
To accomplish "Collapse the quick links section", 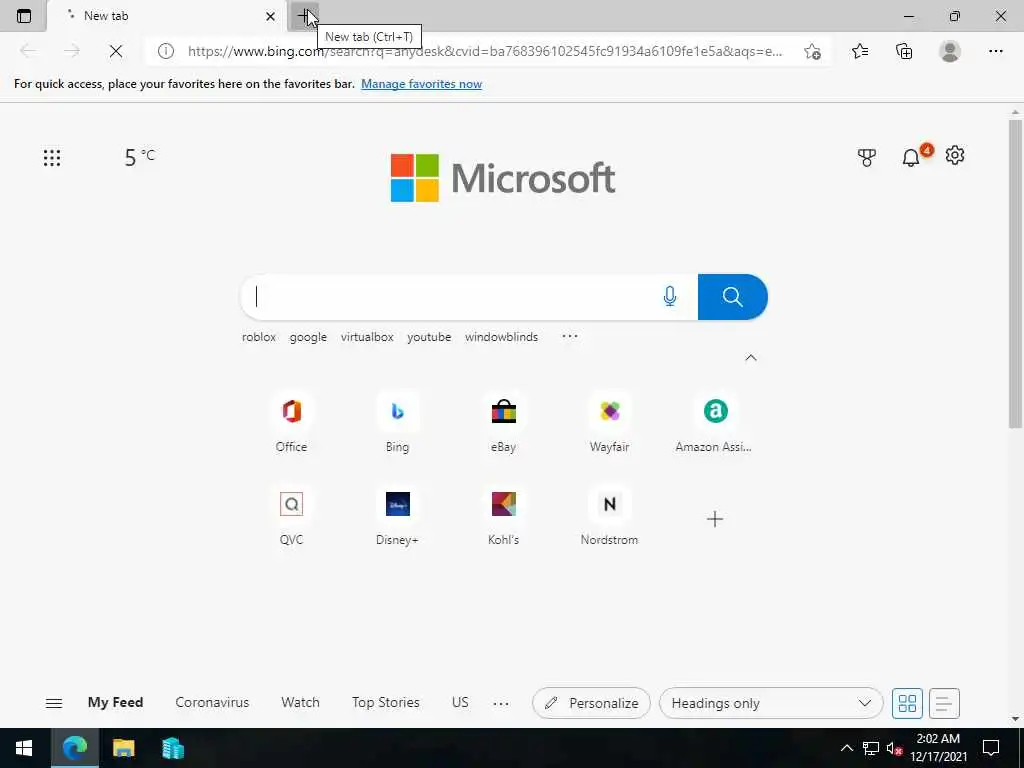I will [x=751, y=357].
